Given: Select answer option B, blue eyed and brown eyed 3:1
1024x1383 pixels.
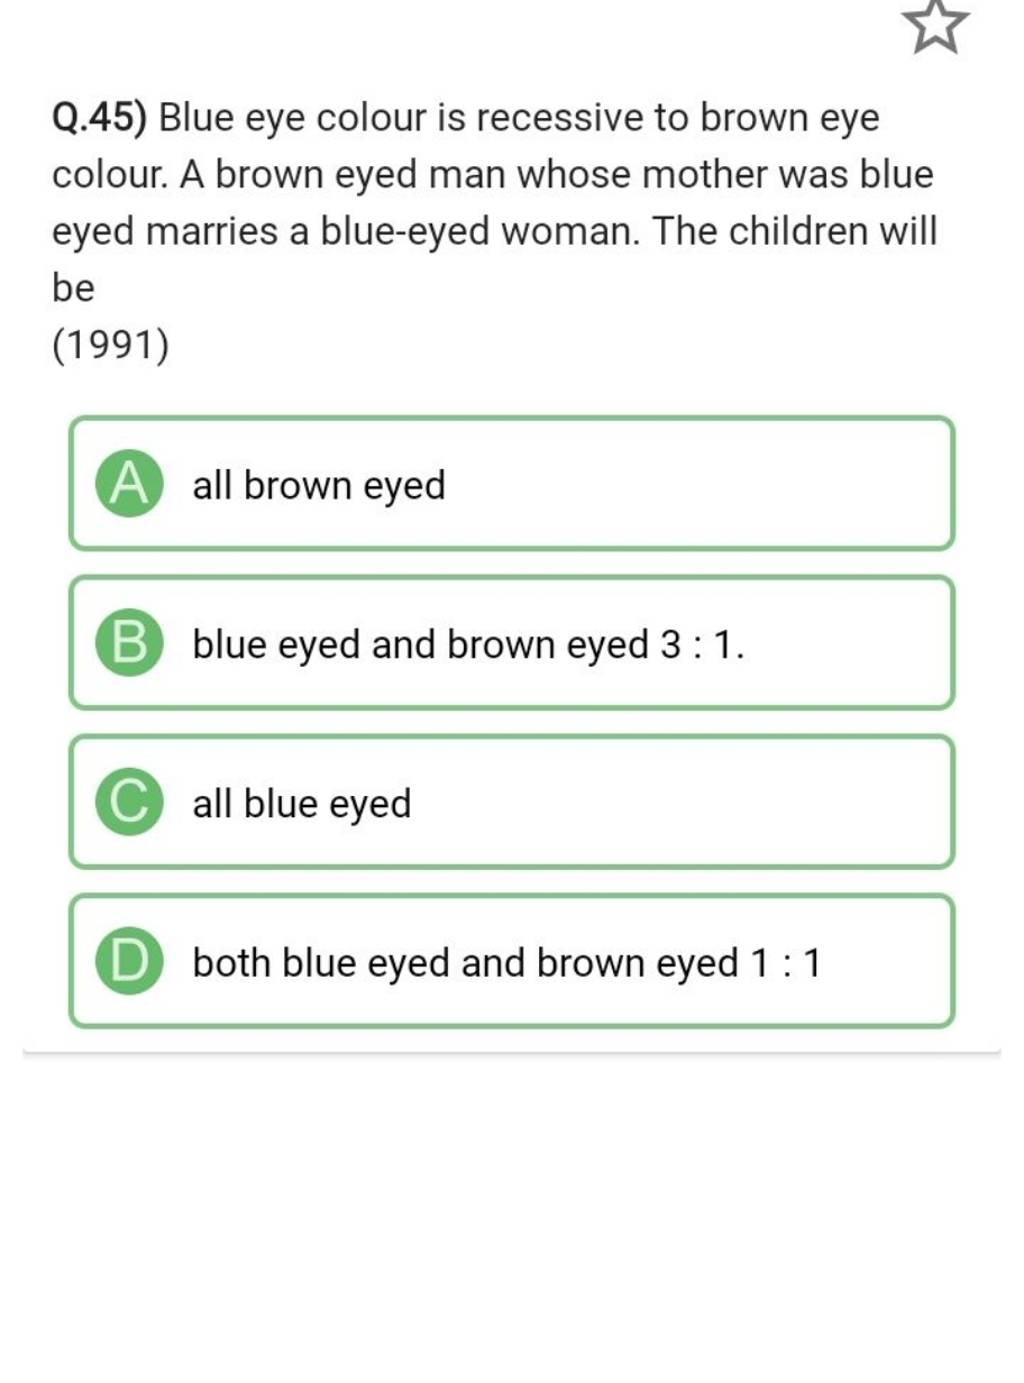Looking at the screenshot, I should pyautogui.click(x=511, y=643).
